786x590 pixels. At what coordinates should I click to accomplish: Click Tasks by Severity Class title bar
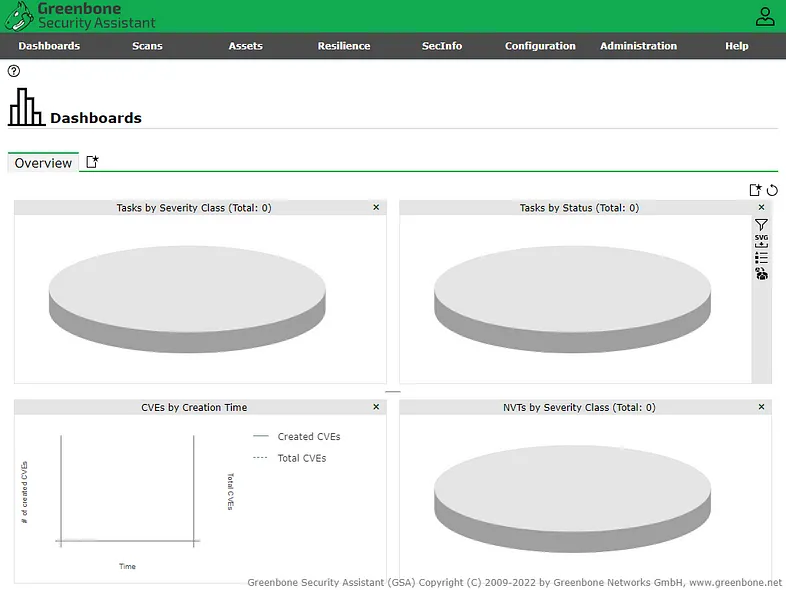coord(200,208)
